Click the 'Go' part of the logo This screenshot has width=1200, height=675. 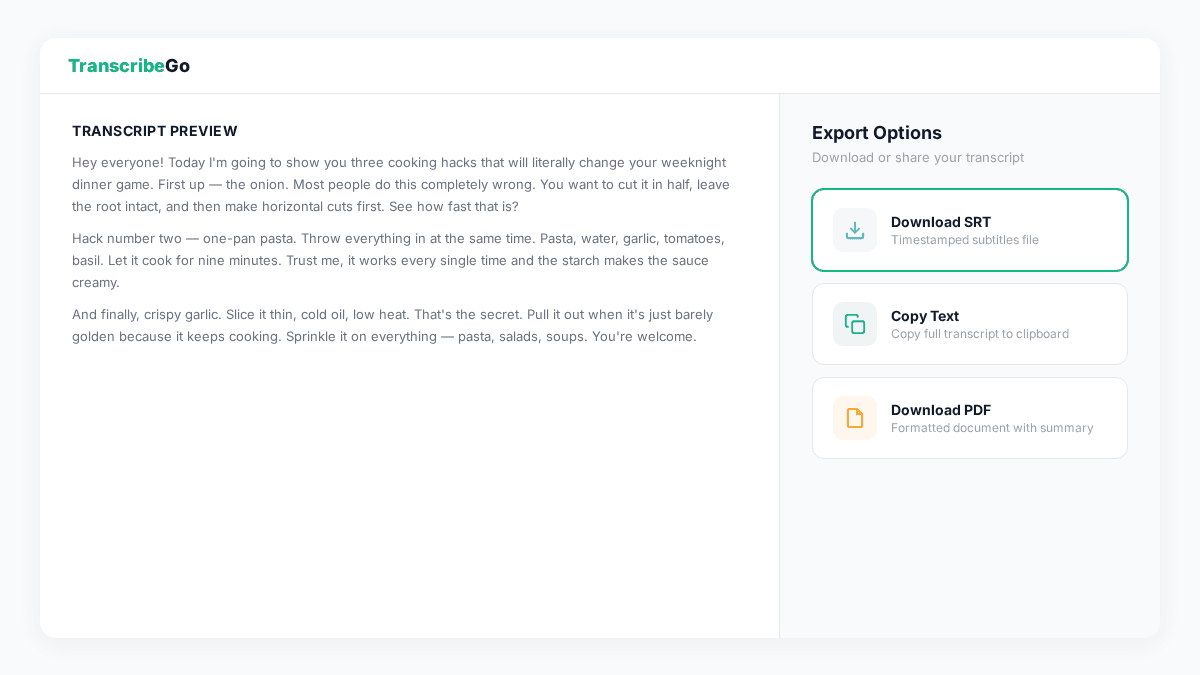(x=177, y=66)
